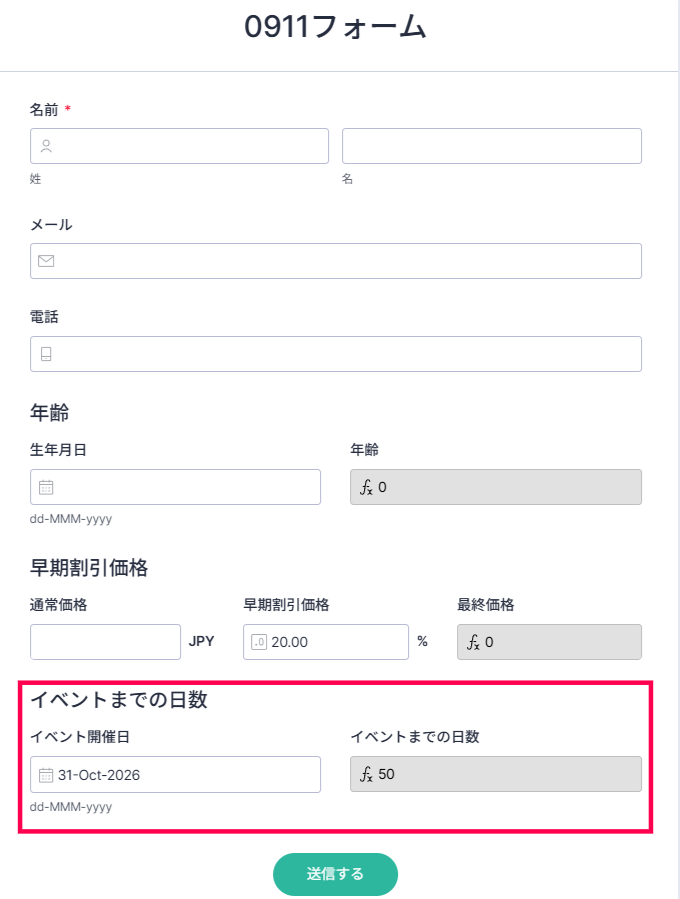Focus the 名 first name input field
Image resolution: width=680 pixels, height=899 pixels.
492,146
